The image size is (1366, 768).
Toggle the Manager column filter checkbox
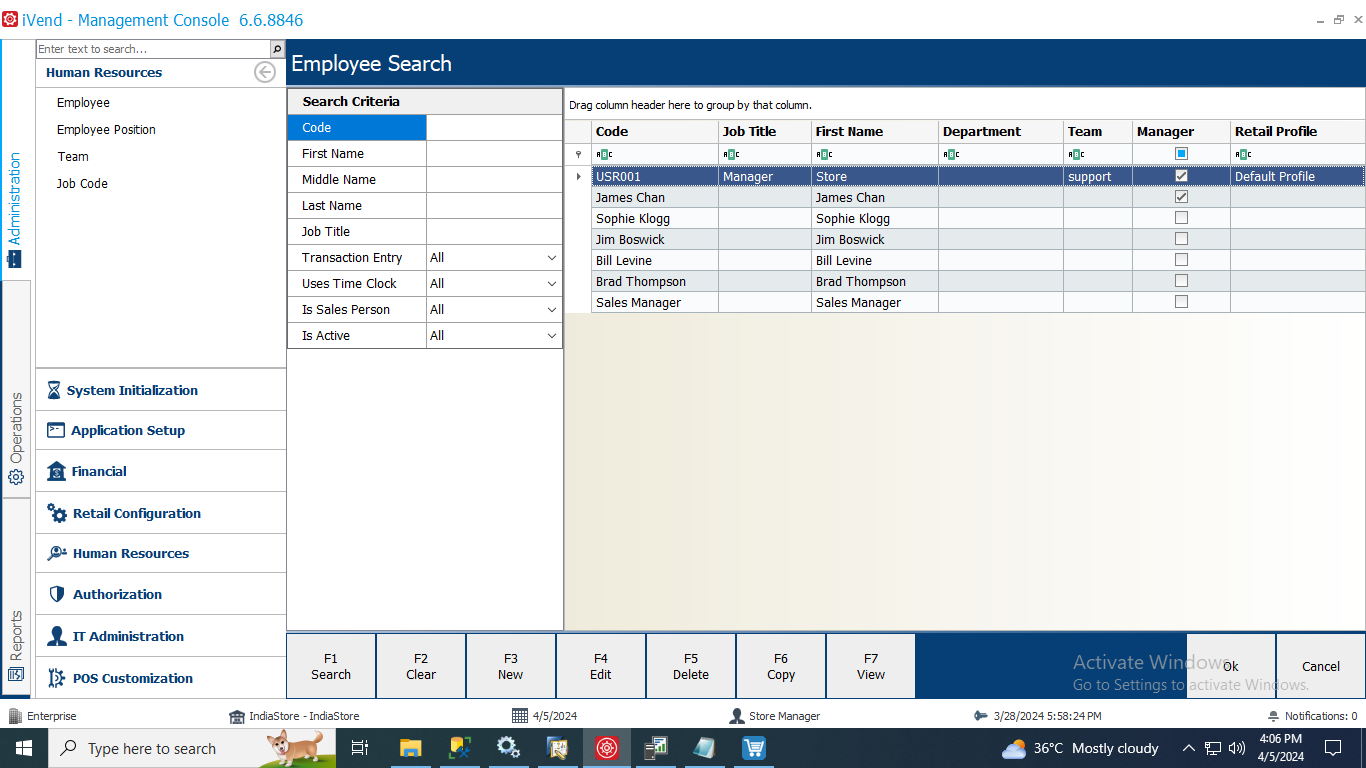click(x=1181, y=154)
